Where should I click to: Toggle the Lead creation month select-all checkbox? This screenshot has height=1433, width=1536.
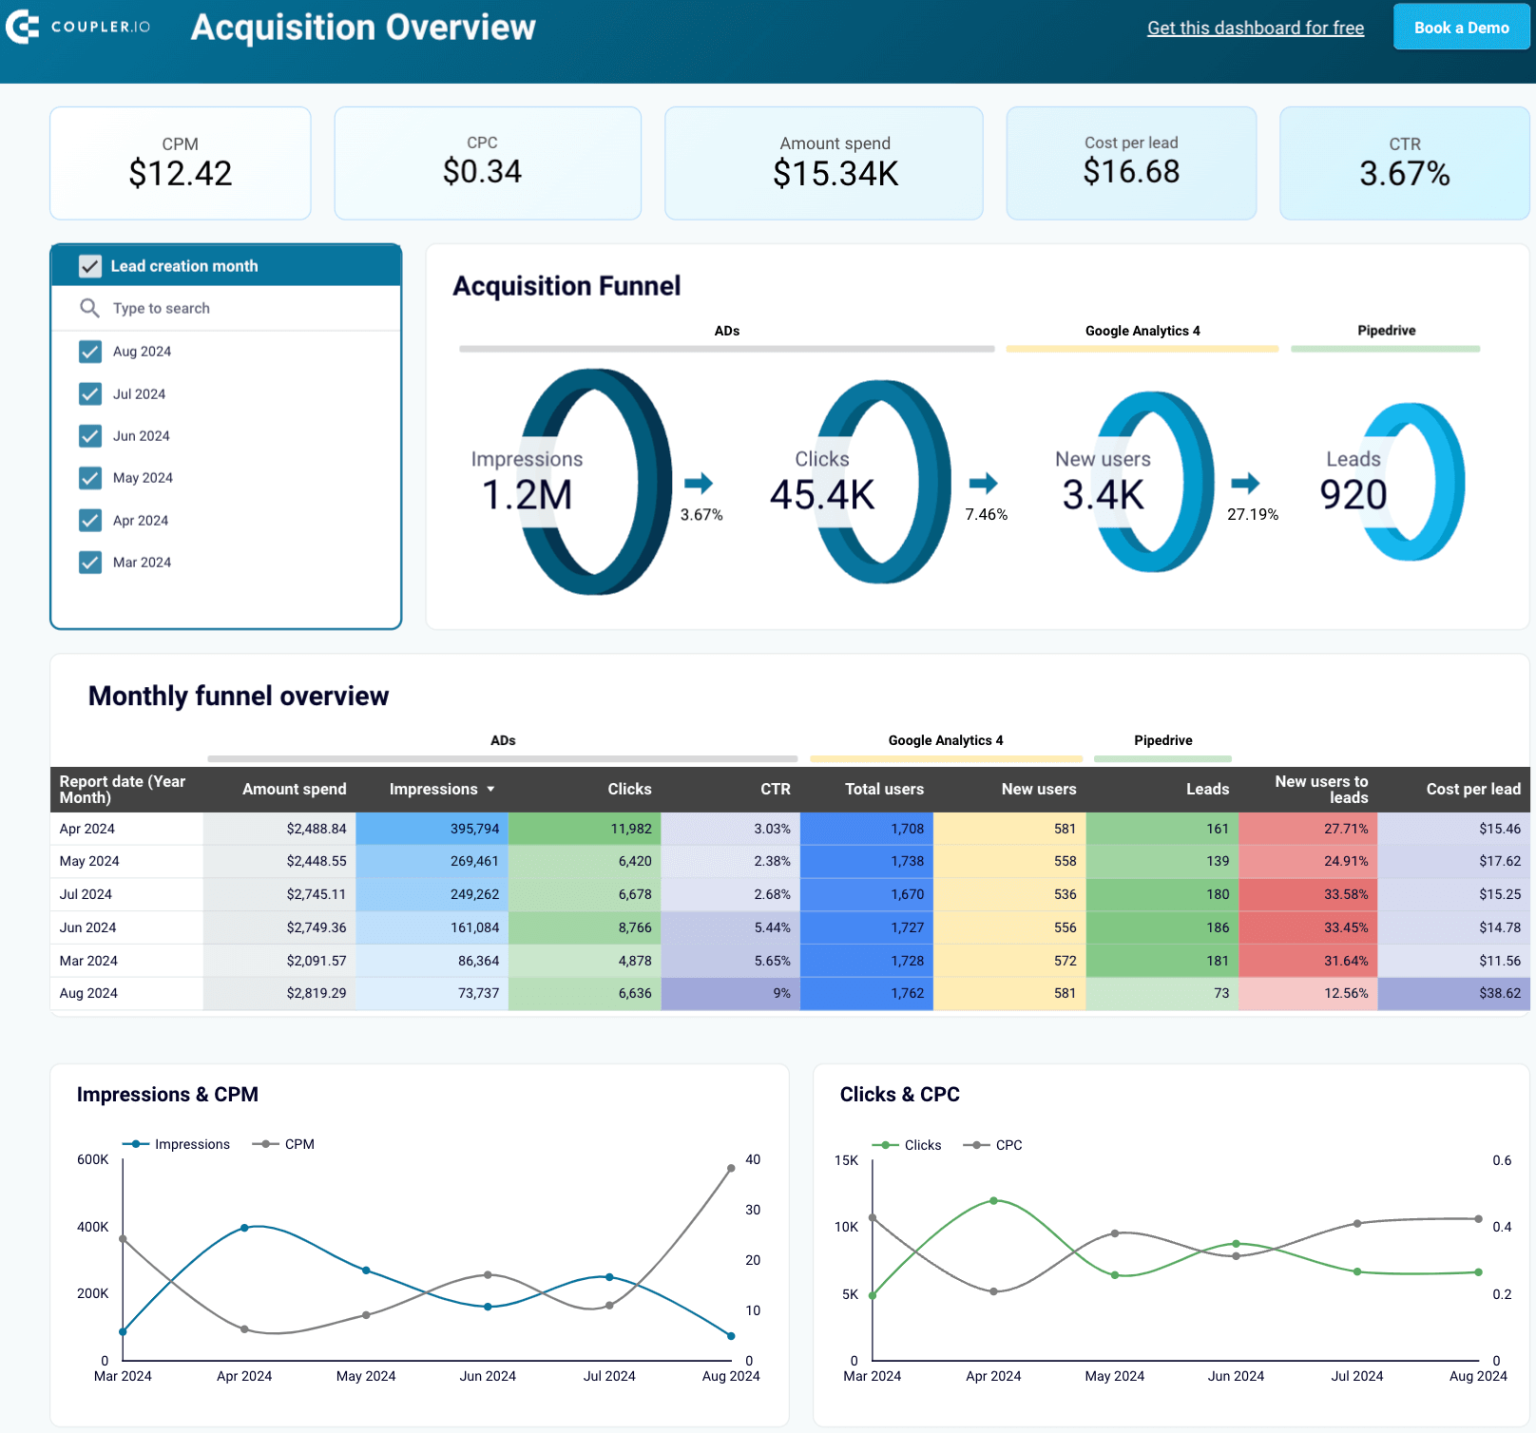pyautogui.click(x=90, y=265)
